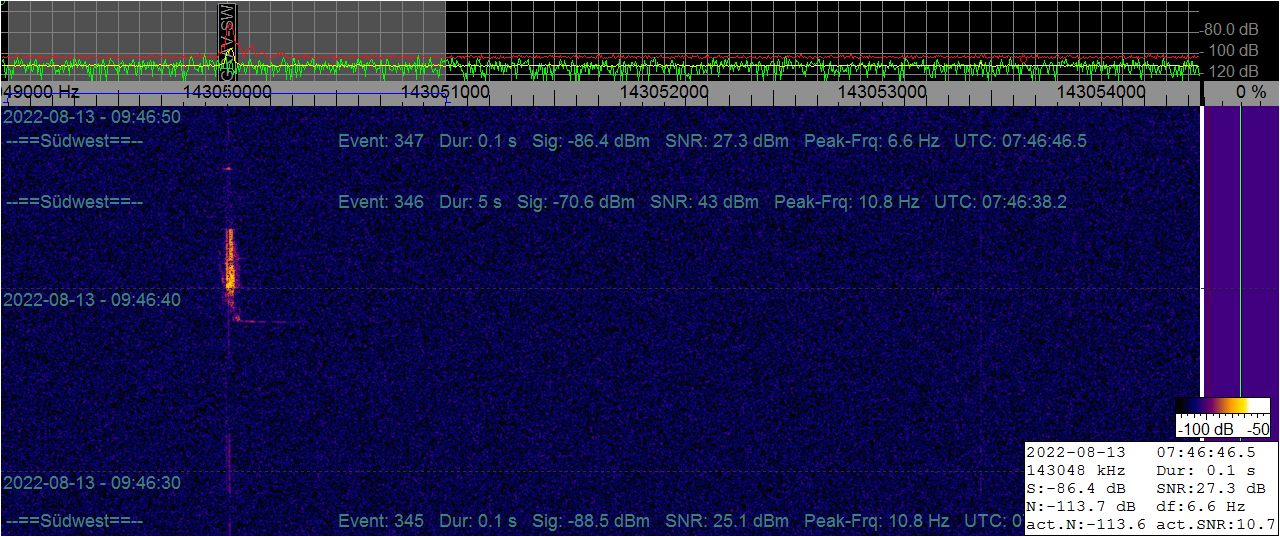Click Peak-Frq: 10.8 Hz in event 346 row
The width and height of the screenshot is (1280, 537).
(x=846, y=202)
